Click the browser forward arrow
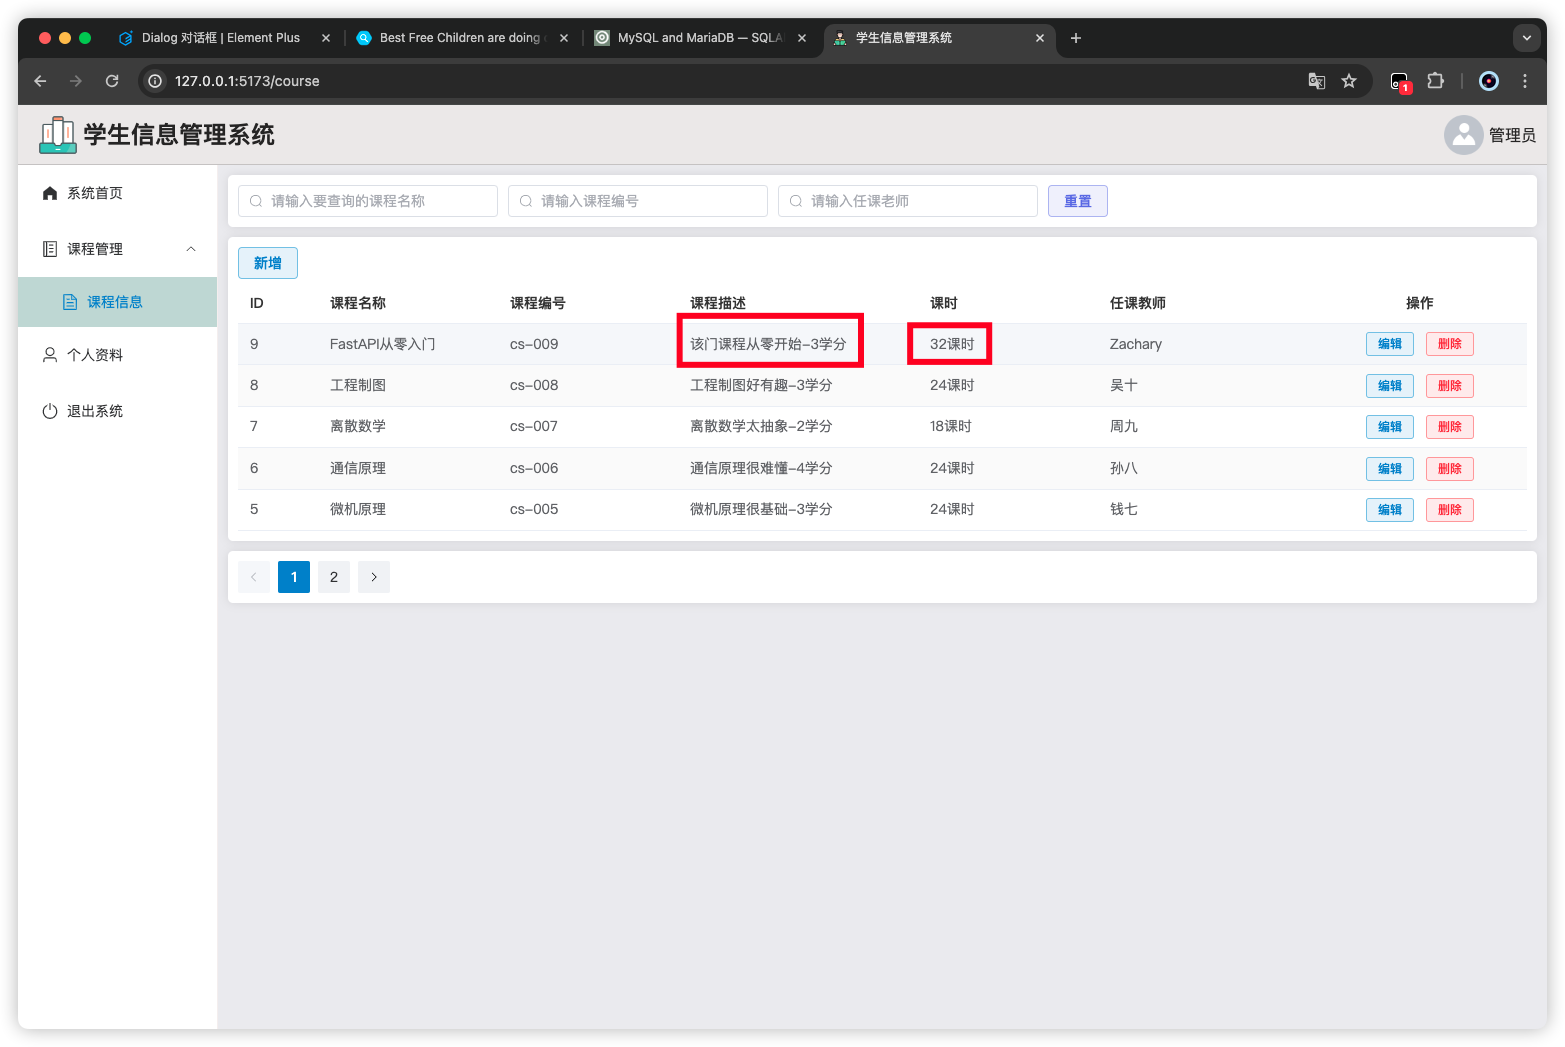 tap(76, 81)
